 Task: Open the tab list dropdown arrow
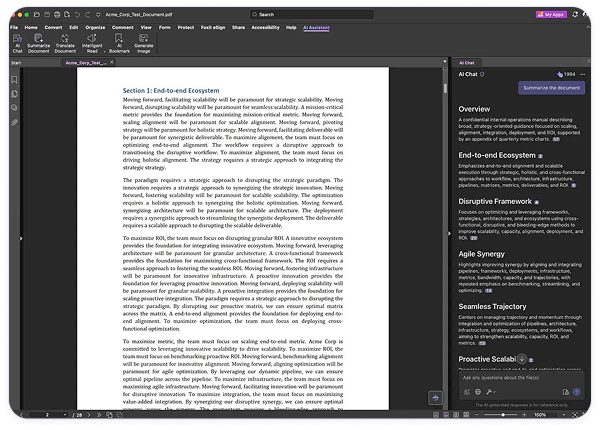(445, 61)
